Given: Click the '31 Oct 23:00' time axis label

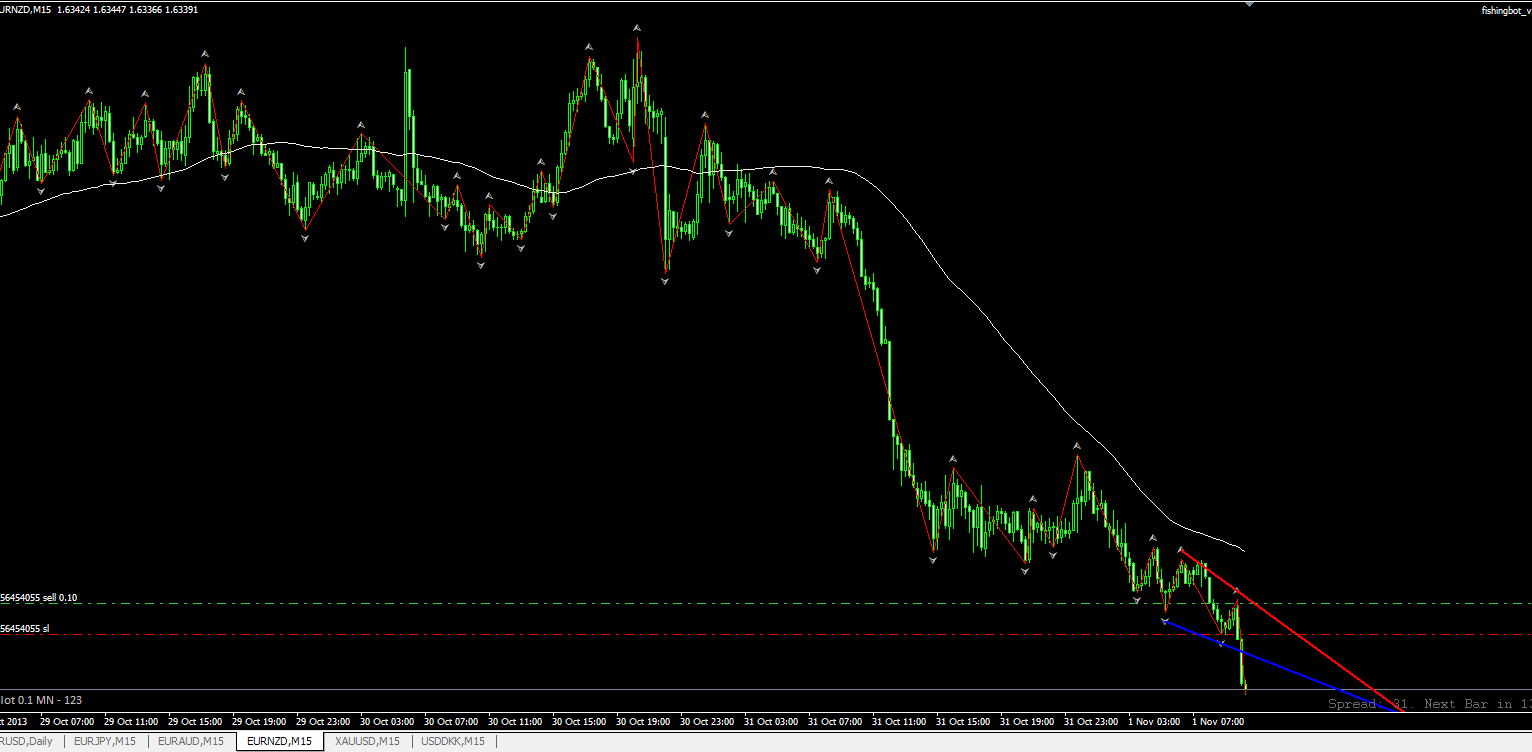Looking at the screenshot, I should tap(1091, 720).
